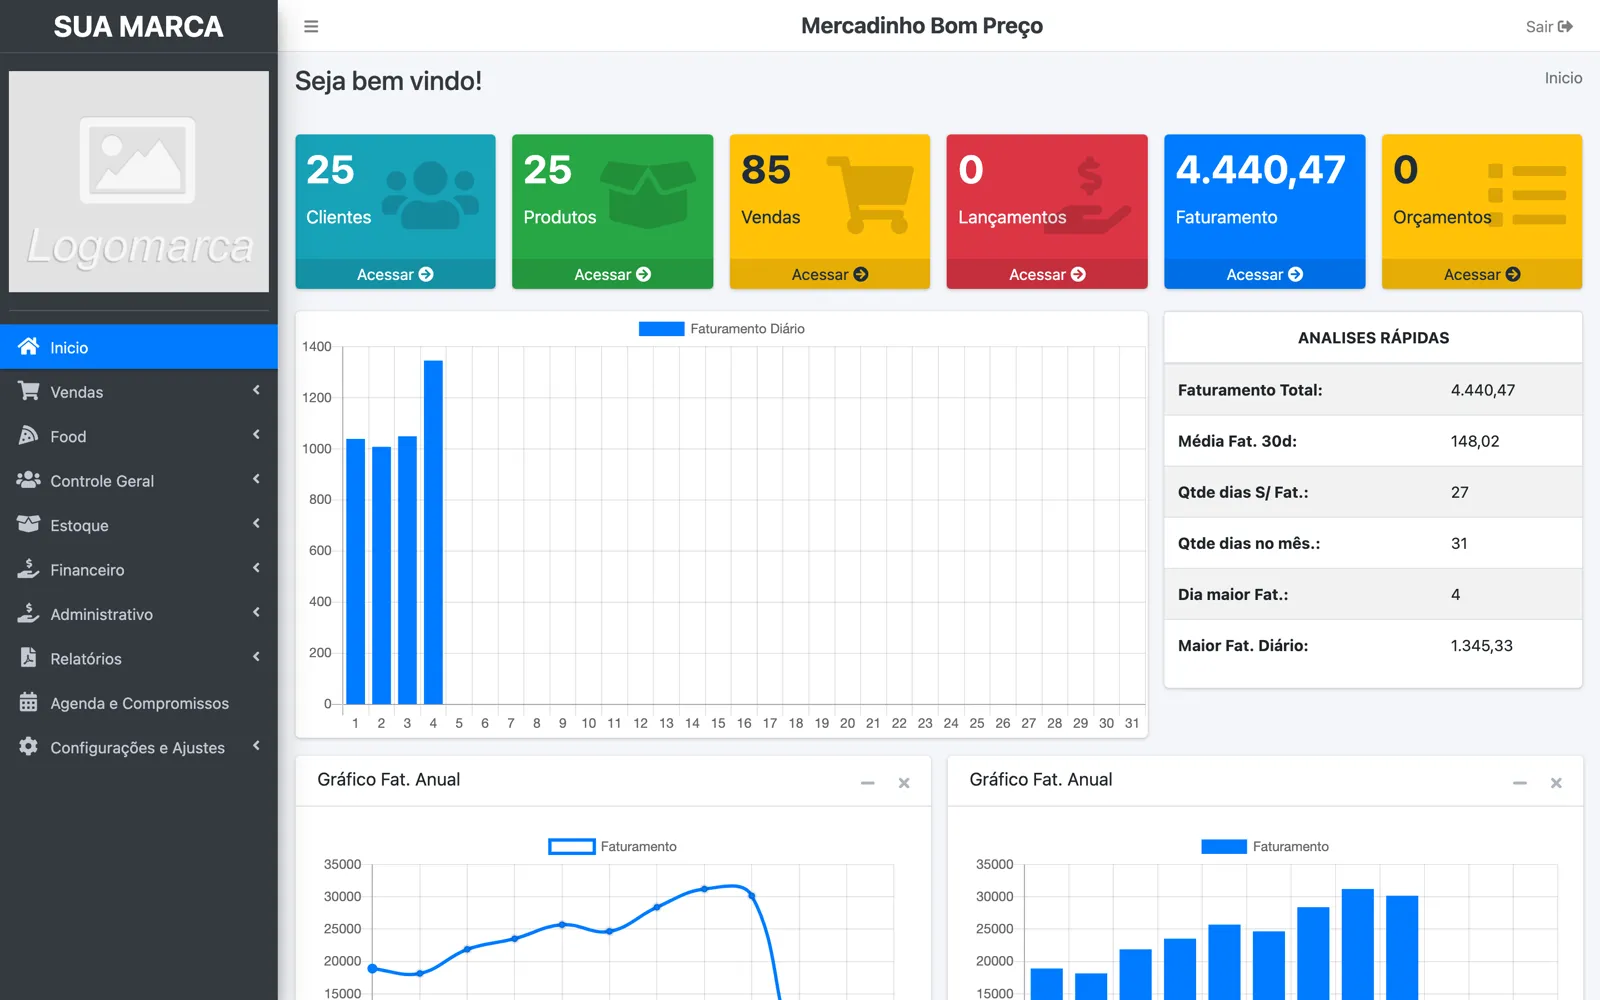
Task: Expand the Relatórios submenu chevron
Action: (x=257, y=657)
